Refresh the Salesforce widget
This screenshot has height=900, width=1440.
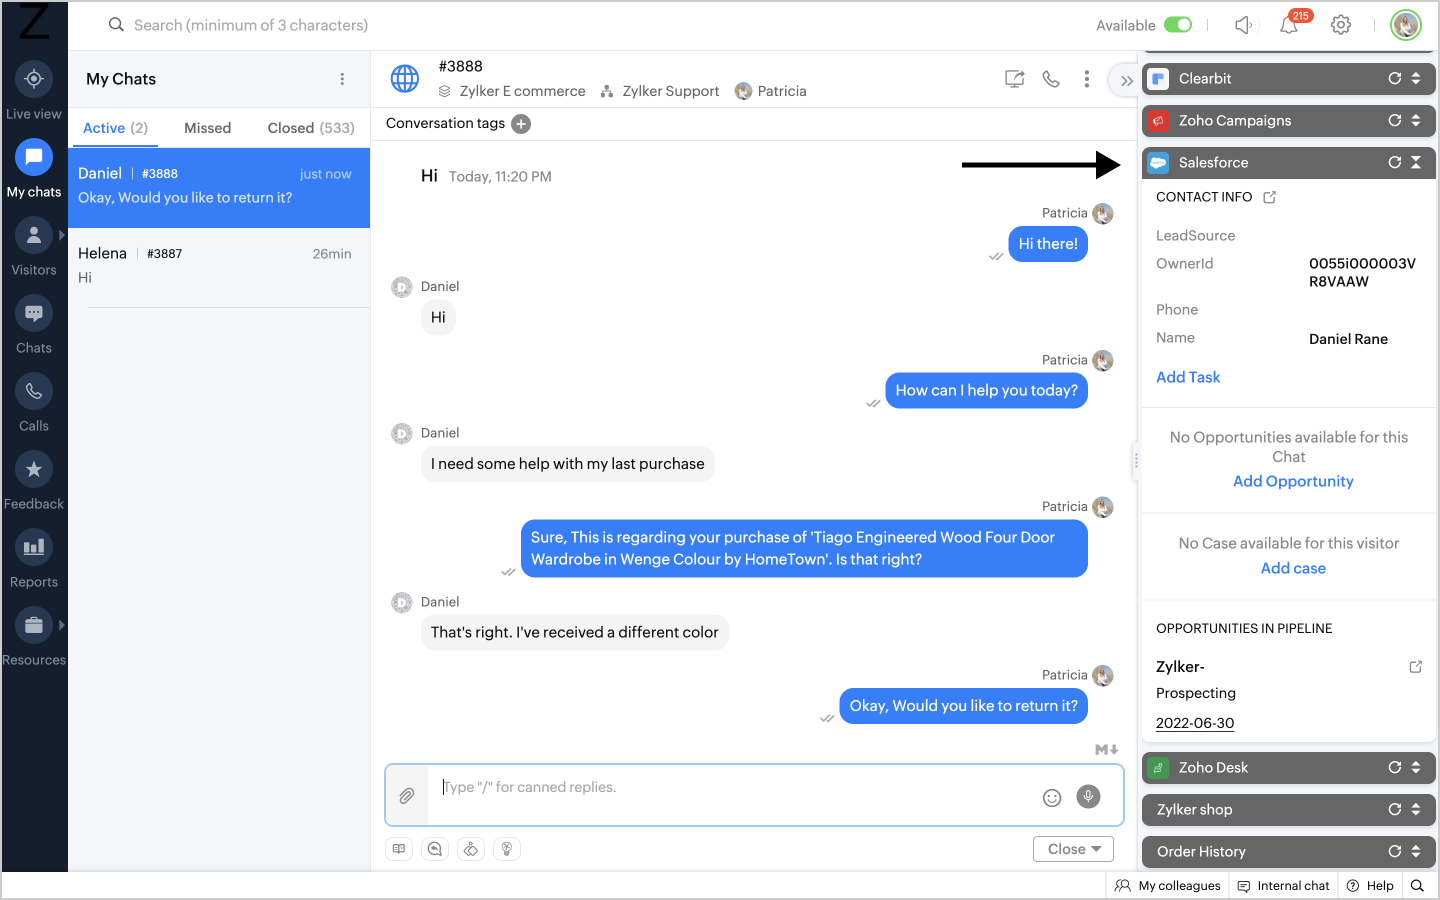click(x=1394, y=162)
